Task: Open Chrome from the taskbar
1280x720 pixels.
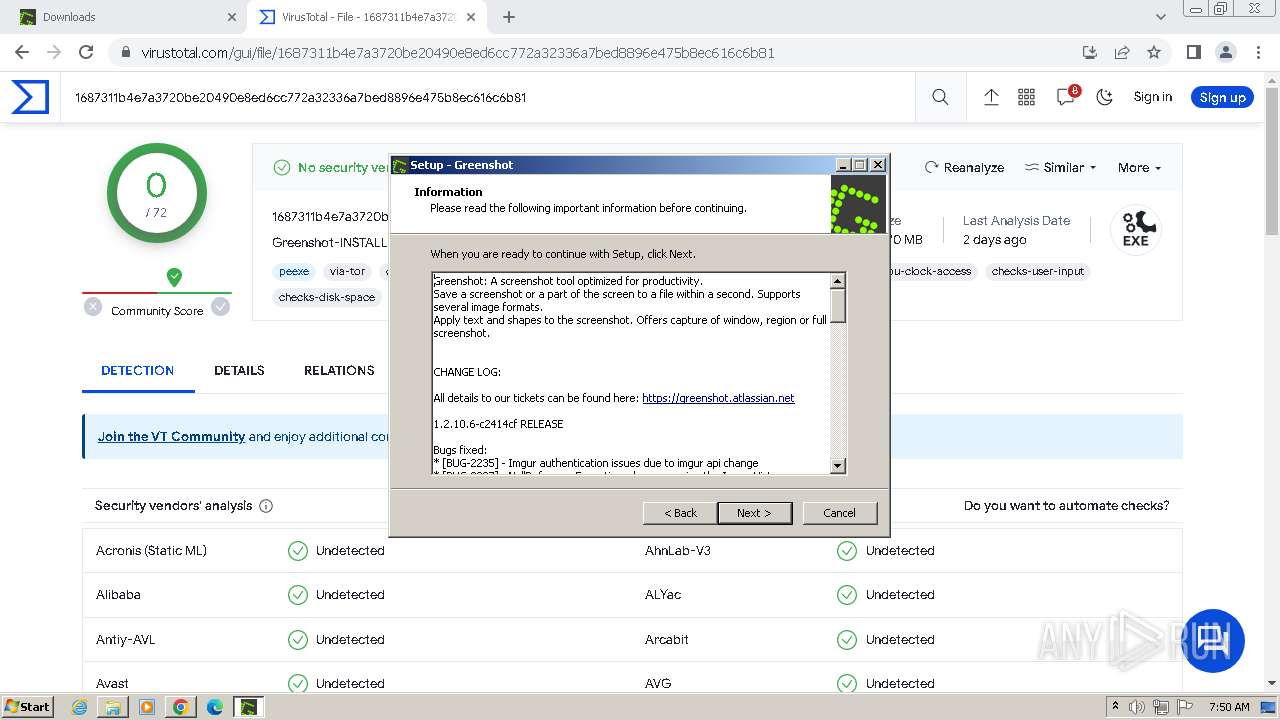Action: [x=180, y=707]
